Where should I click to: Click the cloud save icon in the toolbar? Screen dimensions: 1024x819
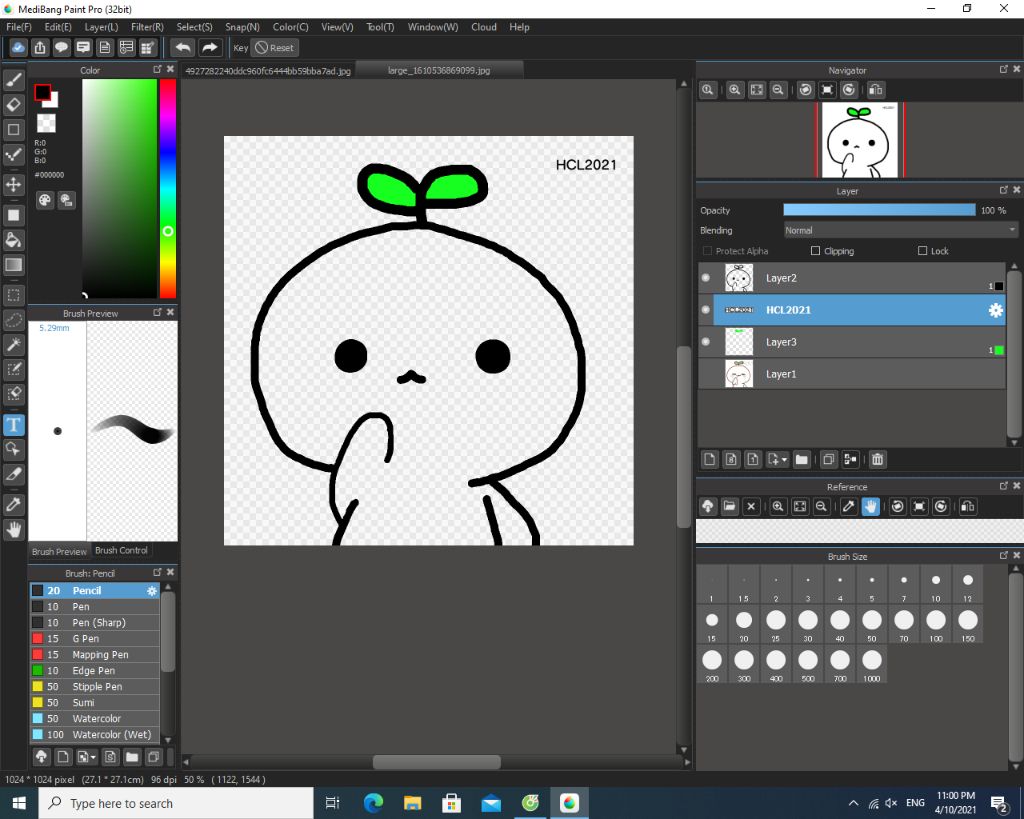[18, 48]
